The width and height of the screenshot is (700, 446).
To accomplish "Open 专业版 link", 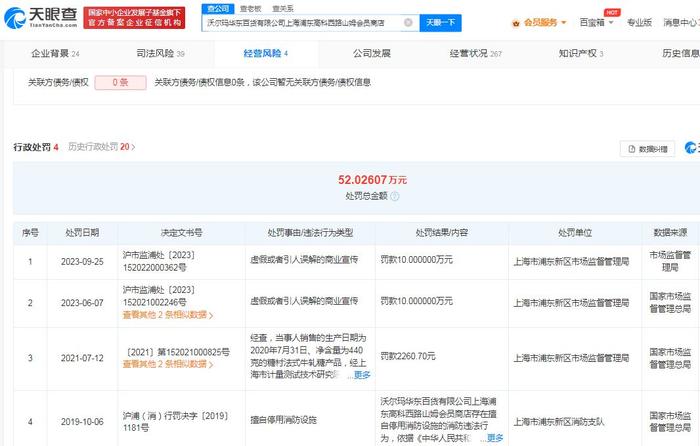I will pyautogui.click(x=639, y=22).
